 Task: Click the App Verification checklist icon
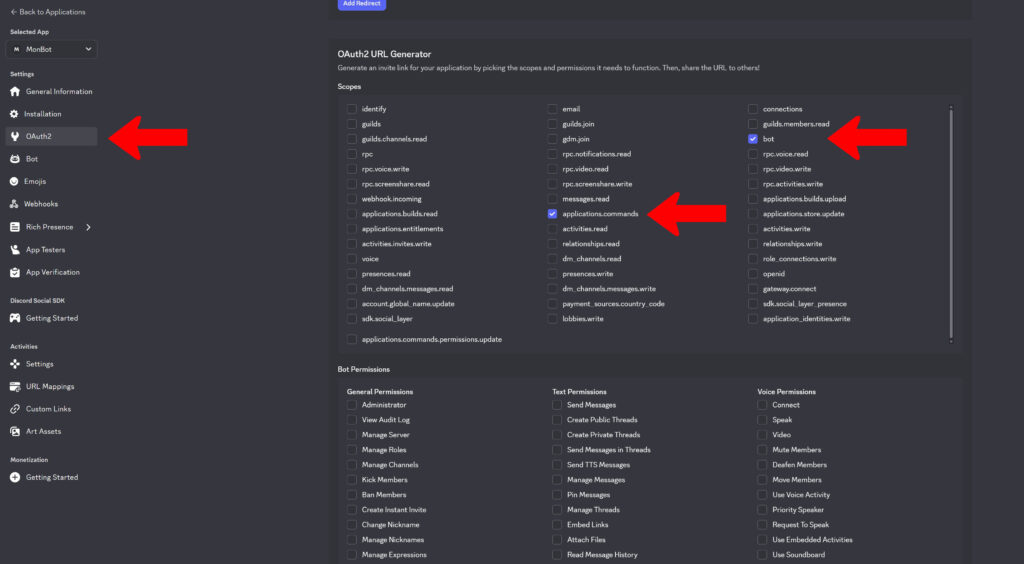(15, 272)
